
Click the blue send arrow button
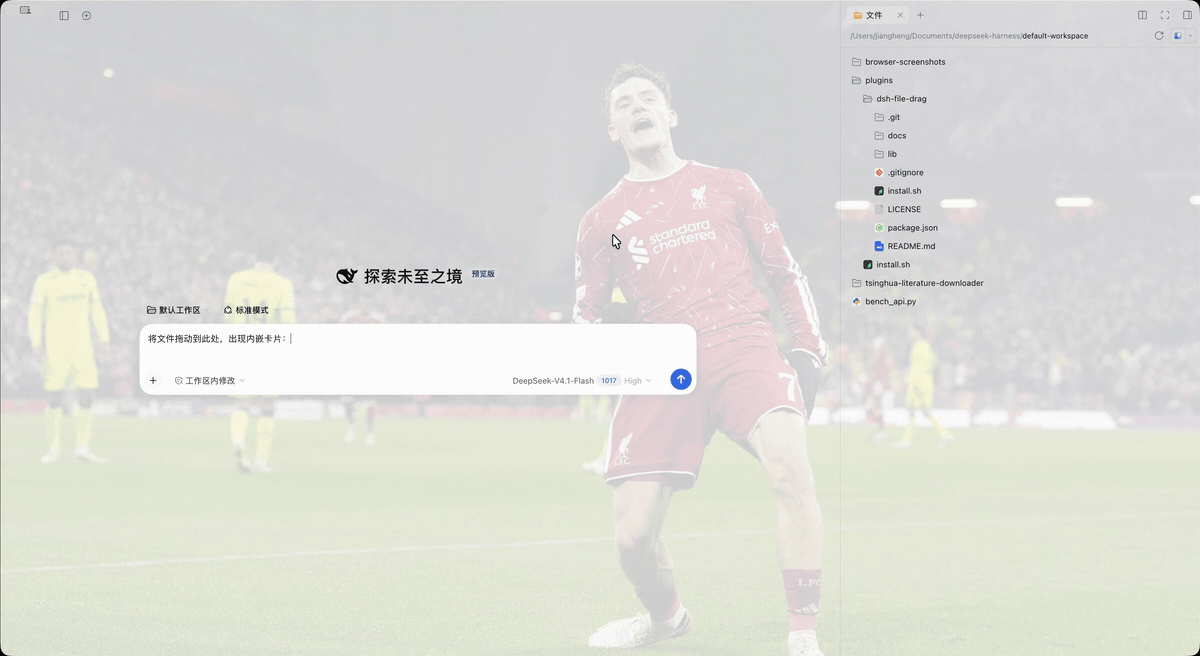681,380
